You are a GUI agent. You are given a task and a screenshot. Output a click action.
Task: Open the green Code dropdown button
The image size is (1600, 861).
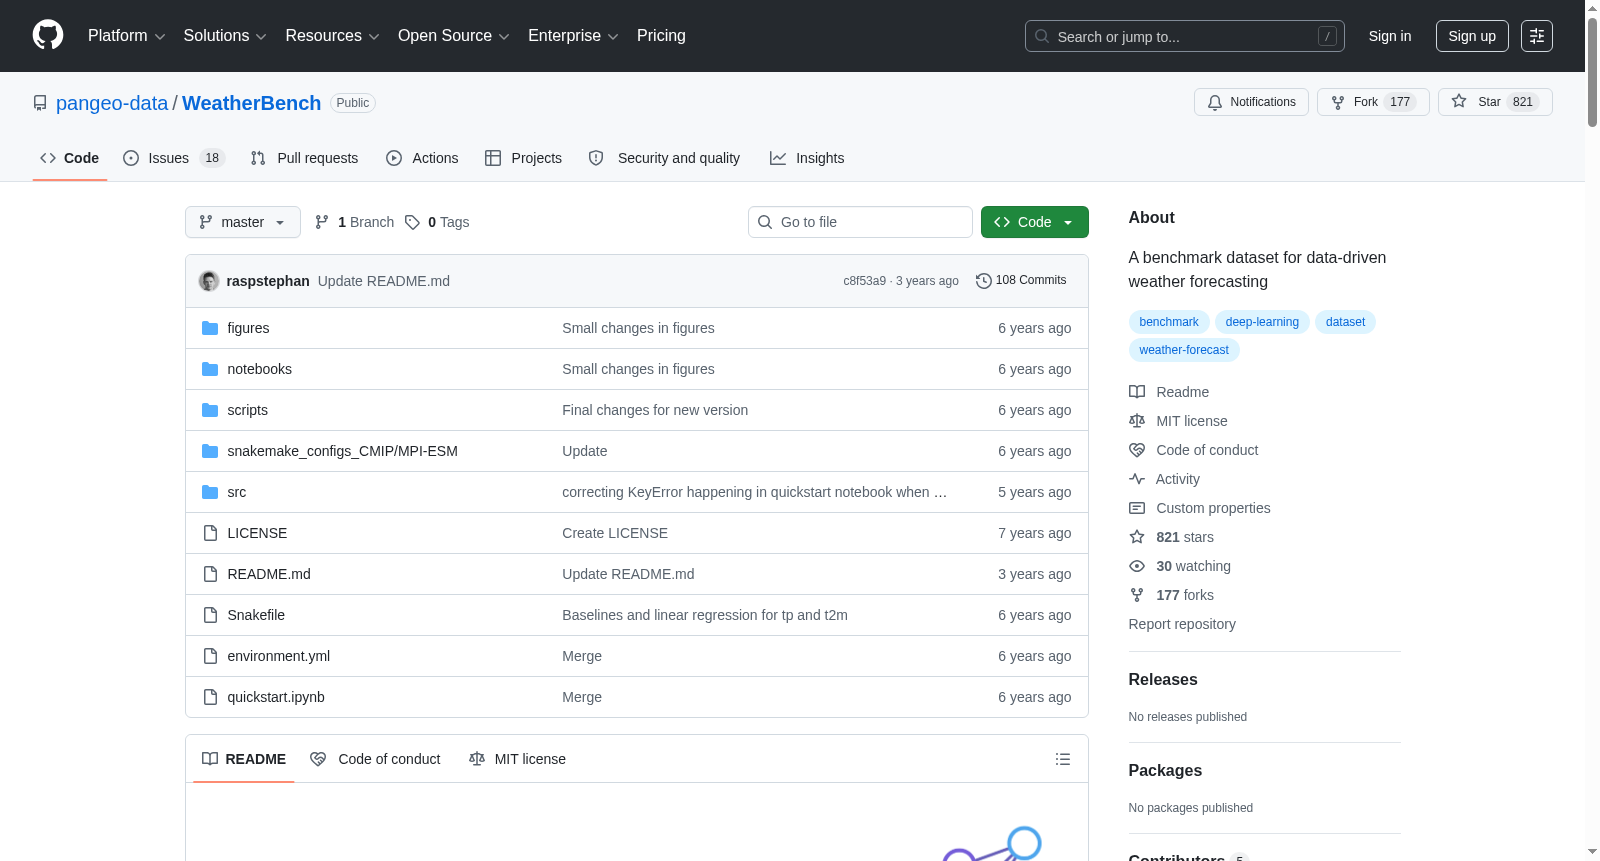1035,222
